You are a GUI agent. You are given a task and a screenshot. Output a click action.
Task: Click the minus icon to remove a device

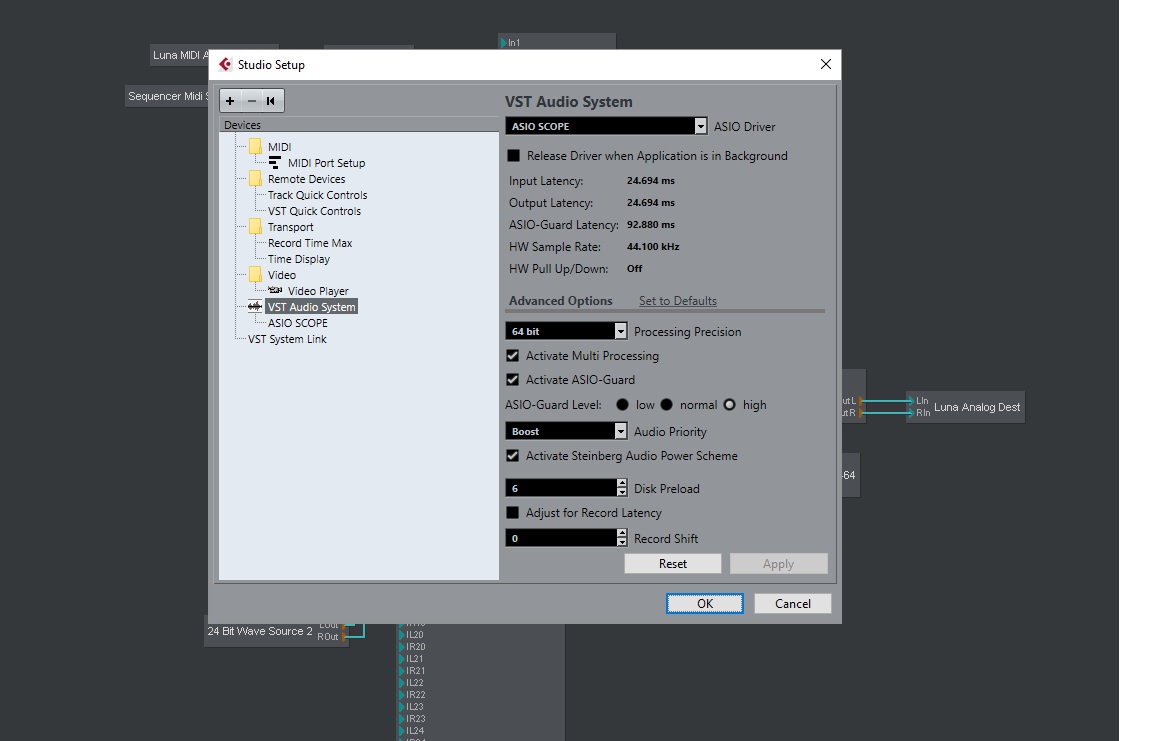[250, 101]
